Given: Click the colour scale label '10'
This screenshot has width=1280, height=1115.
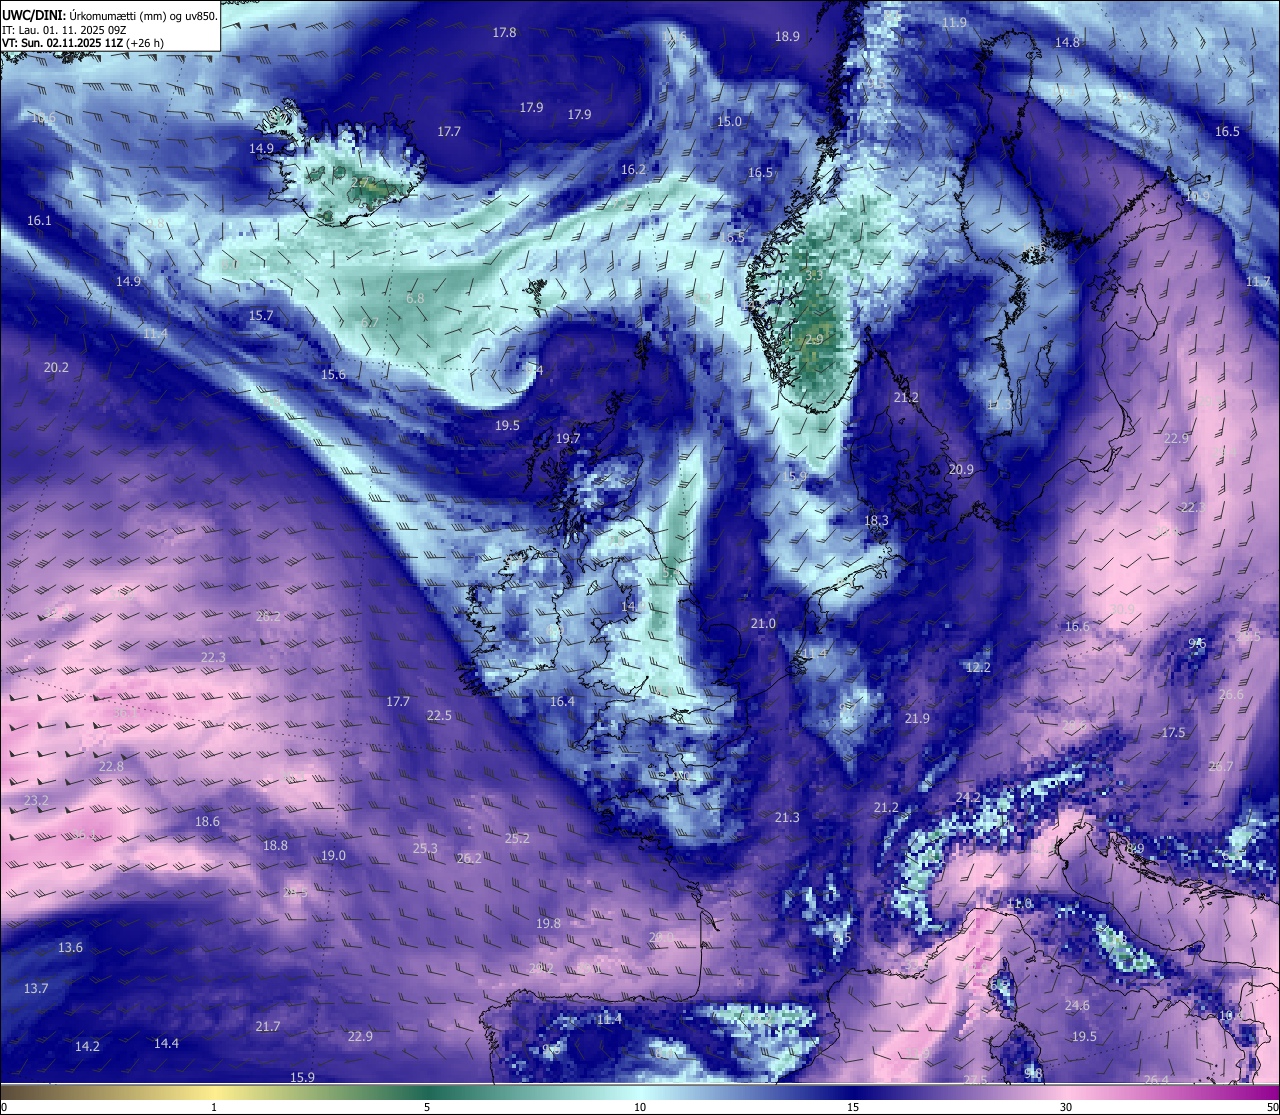Looking at the screenshot, I should (x=640, y=1107).
